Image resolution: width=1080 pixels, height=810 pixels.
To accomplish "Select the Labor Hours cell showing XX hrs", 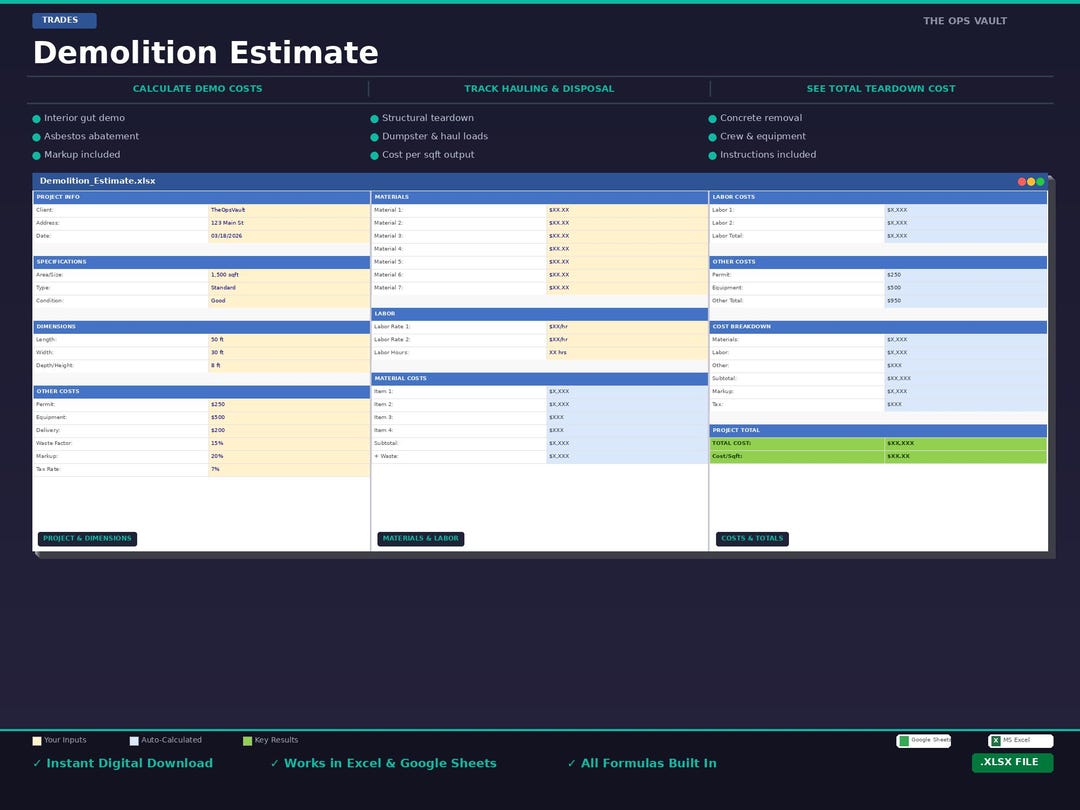I will (x=627, y=353).
